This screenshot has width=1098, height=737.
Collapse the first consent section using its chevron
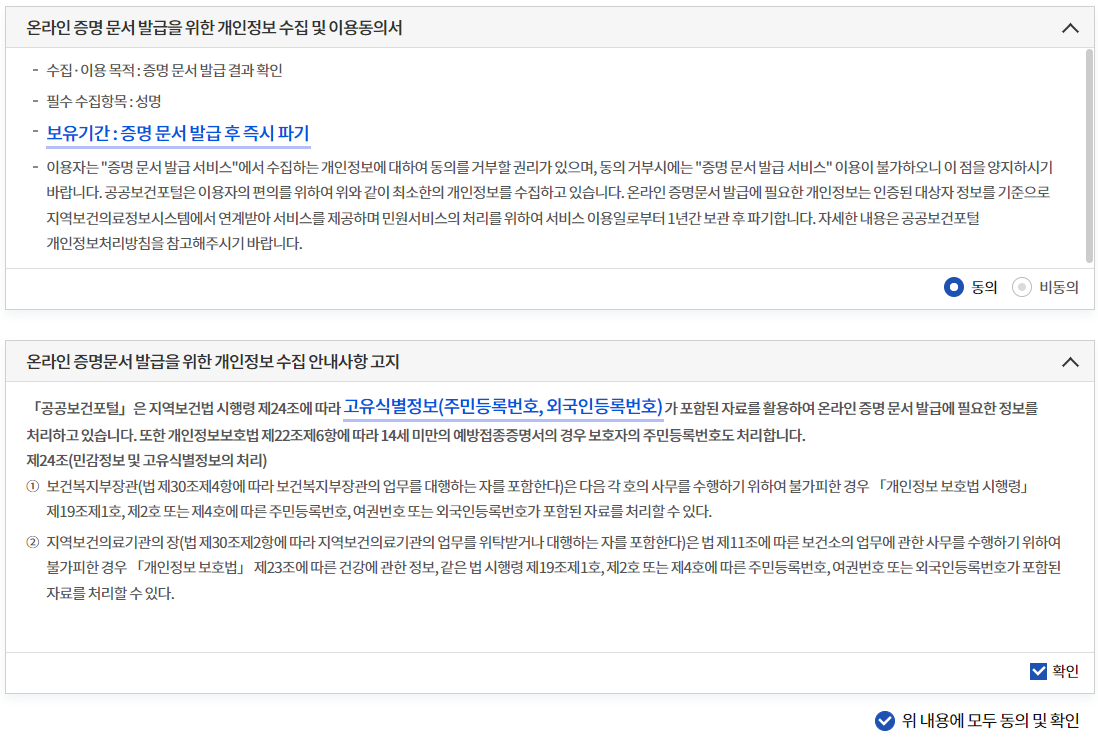pos(1070,28)
